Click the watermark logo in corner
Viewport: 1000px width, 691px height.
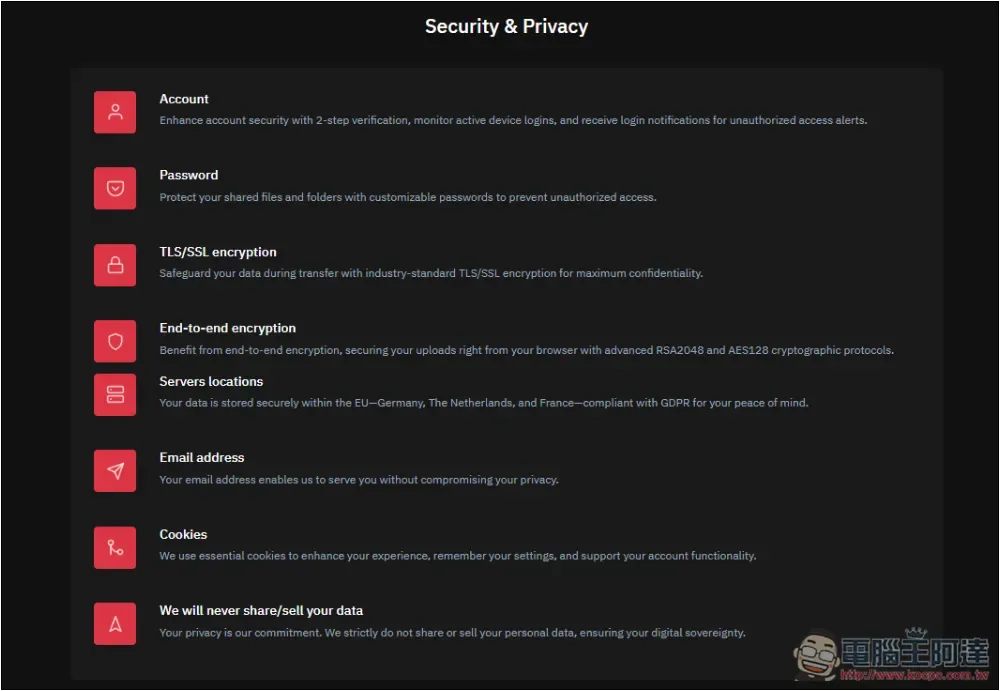point(890,654)
